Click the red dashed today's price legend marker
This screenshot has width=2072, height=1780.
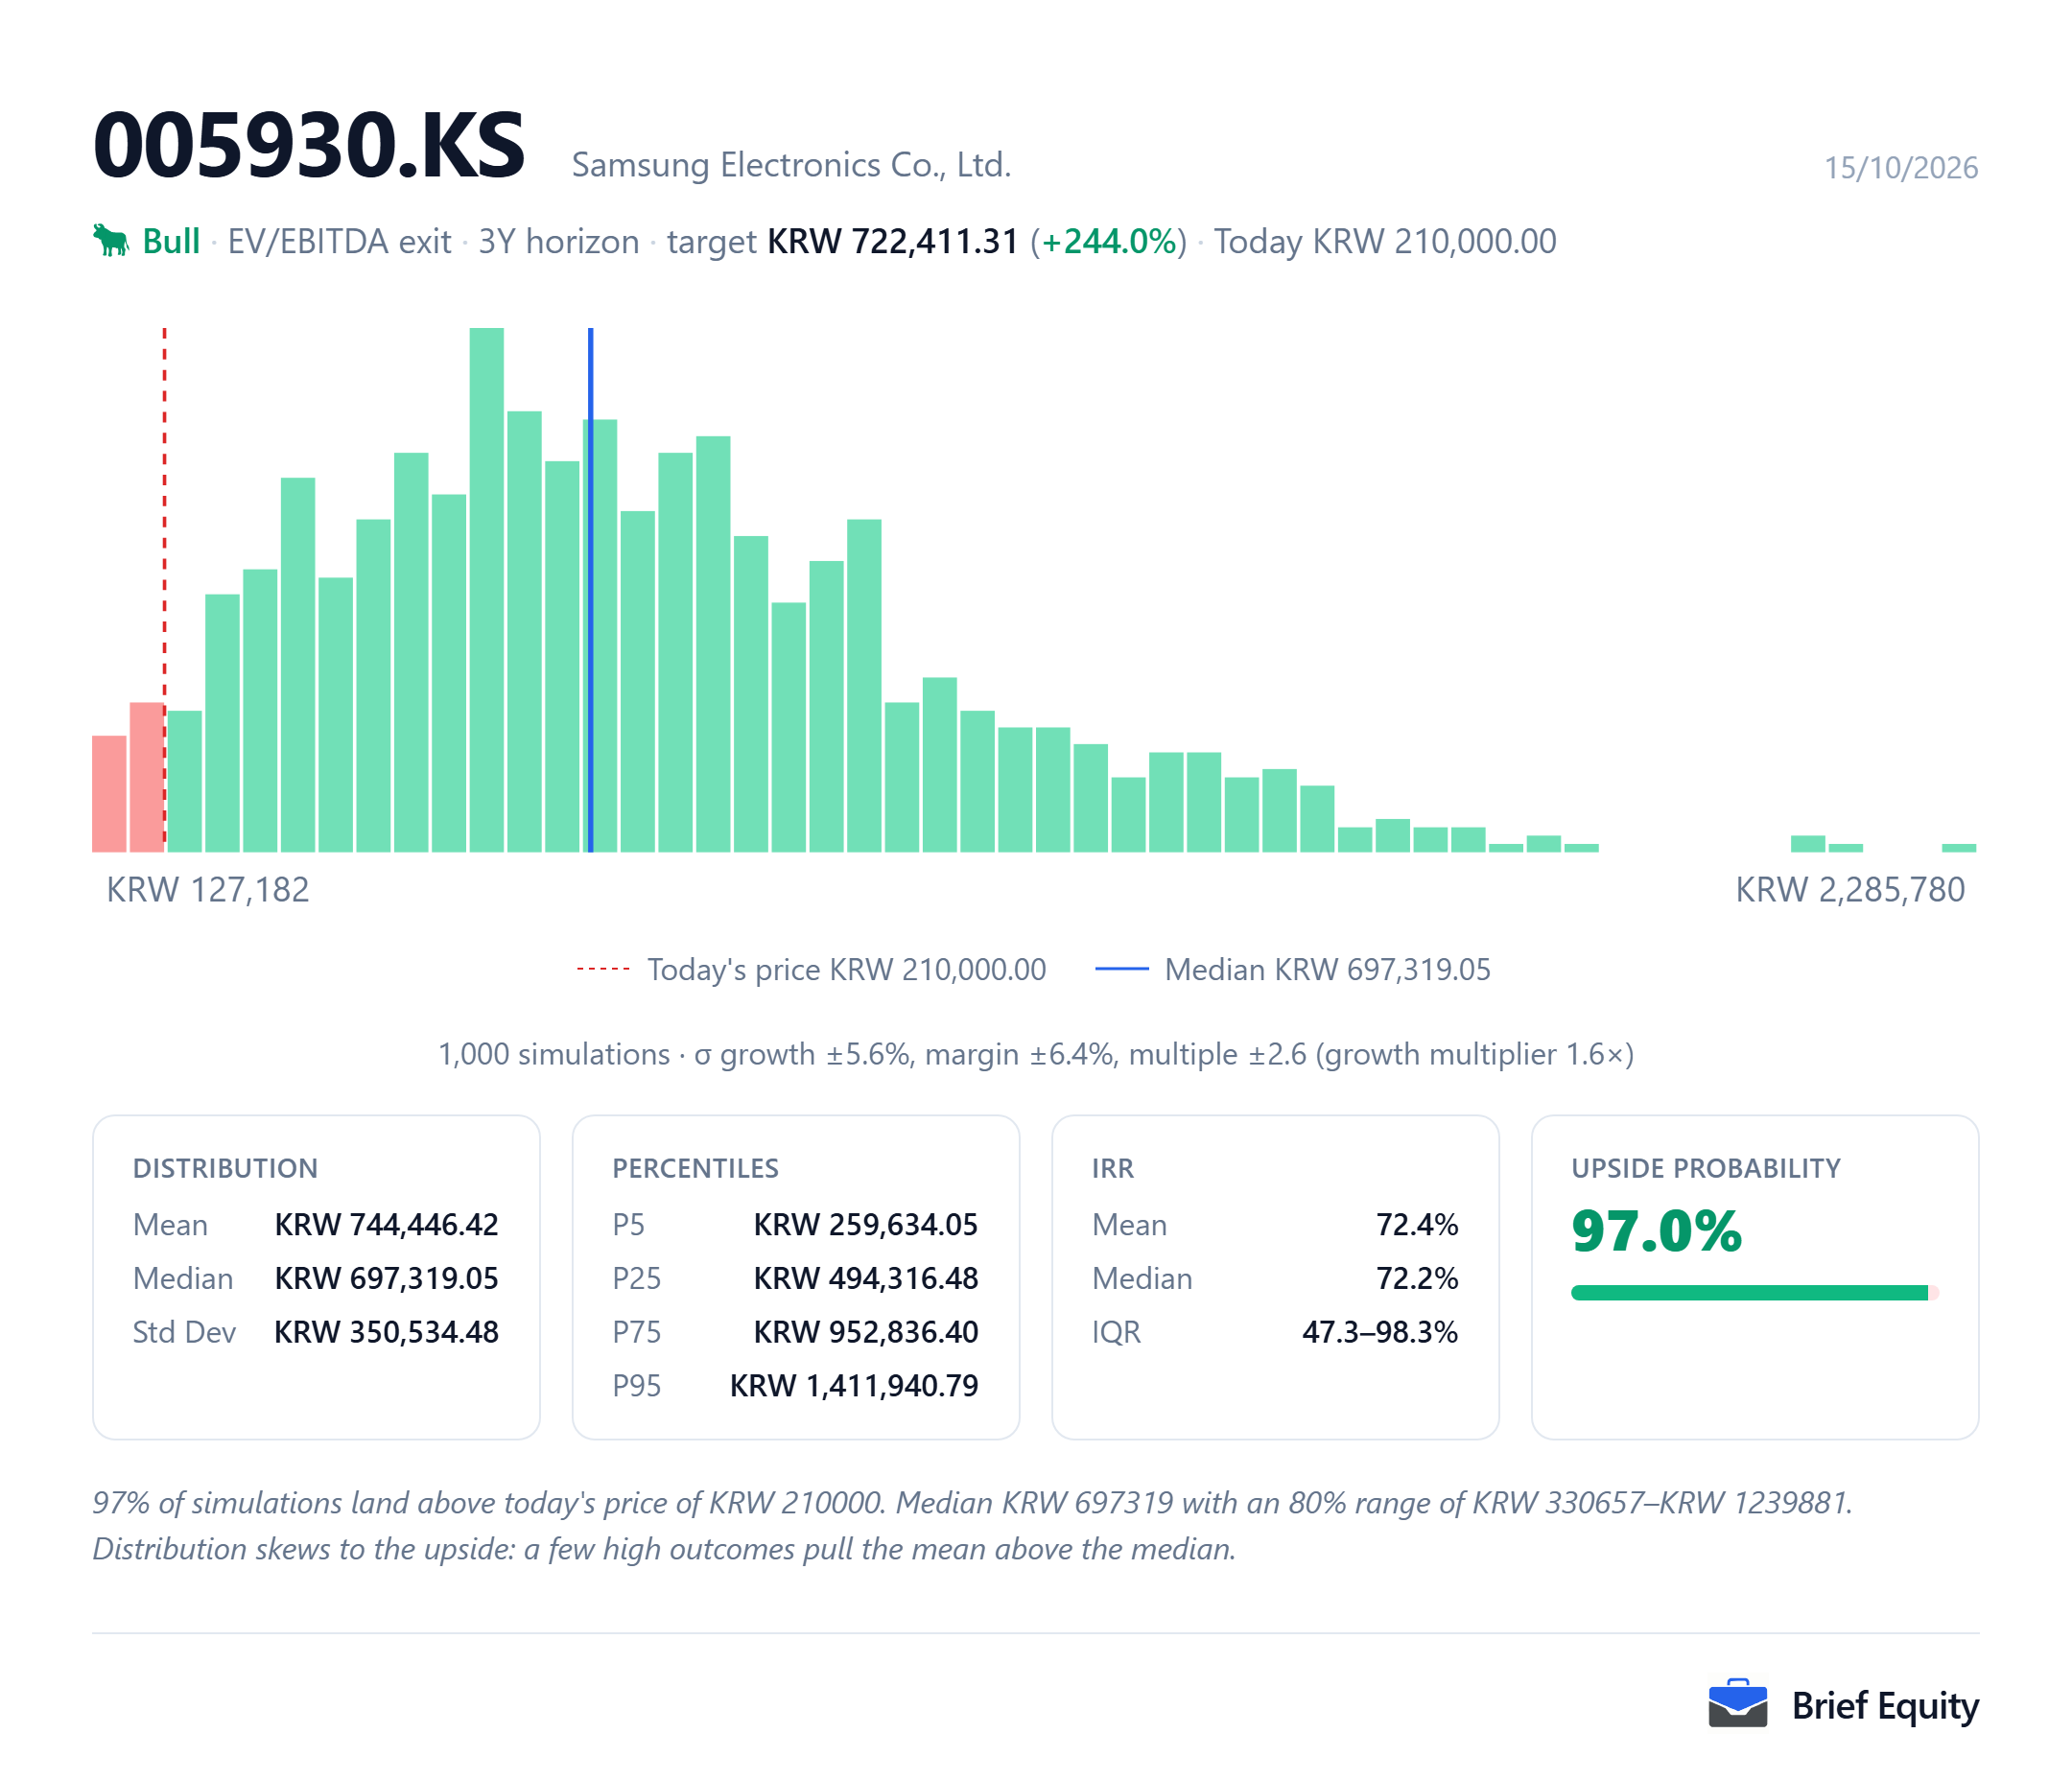coord(603,969)
